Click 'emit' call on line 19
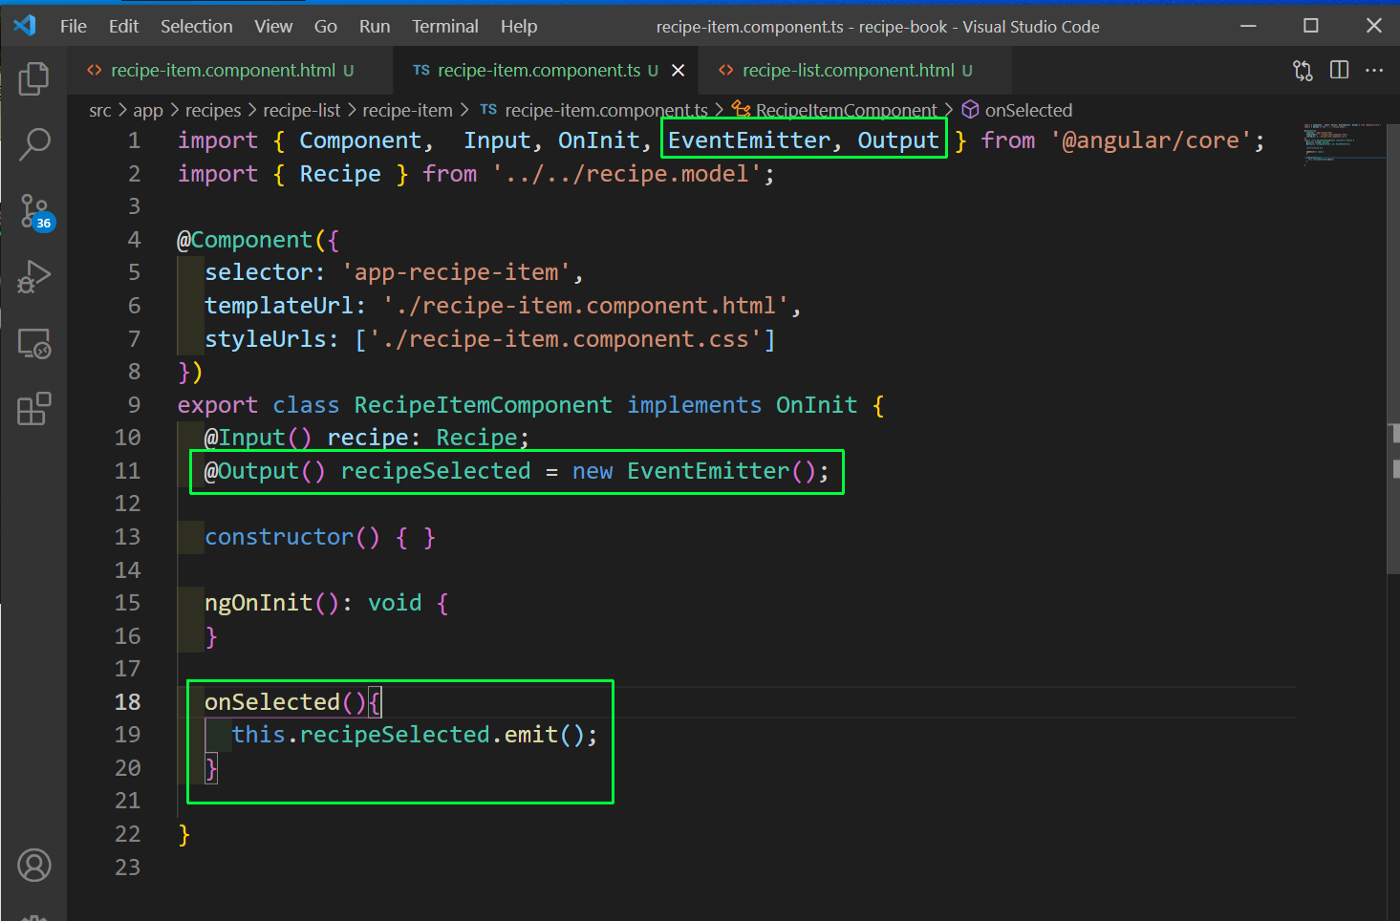The image size is (1400, 921). point(531,735)
